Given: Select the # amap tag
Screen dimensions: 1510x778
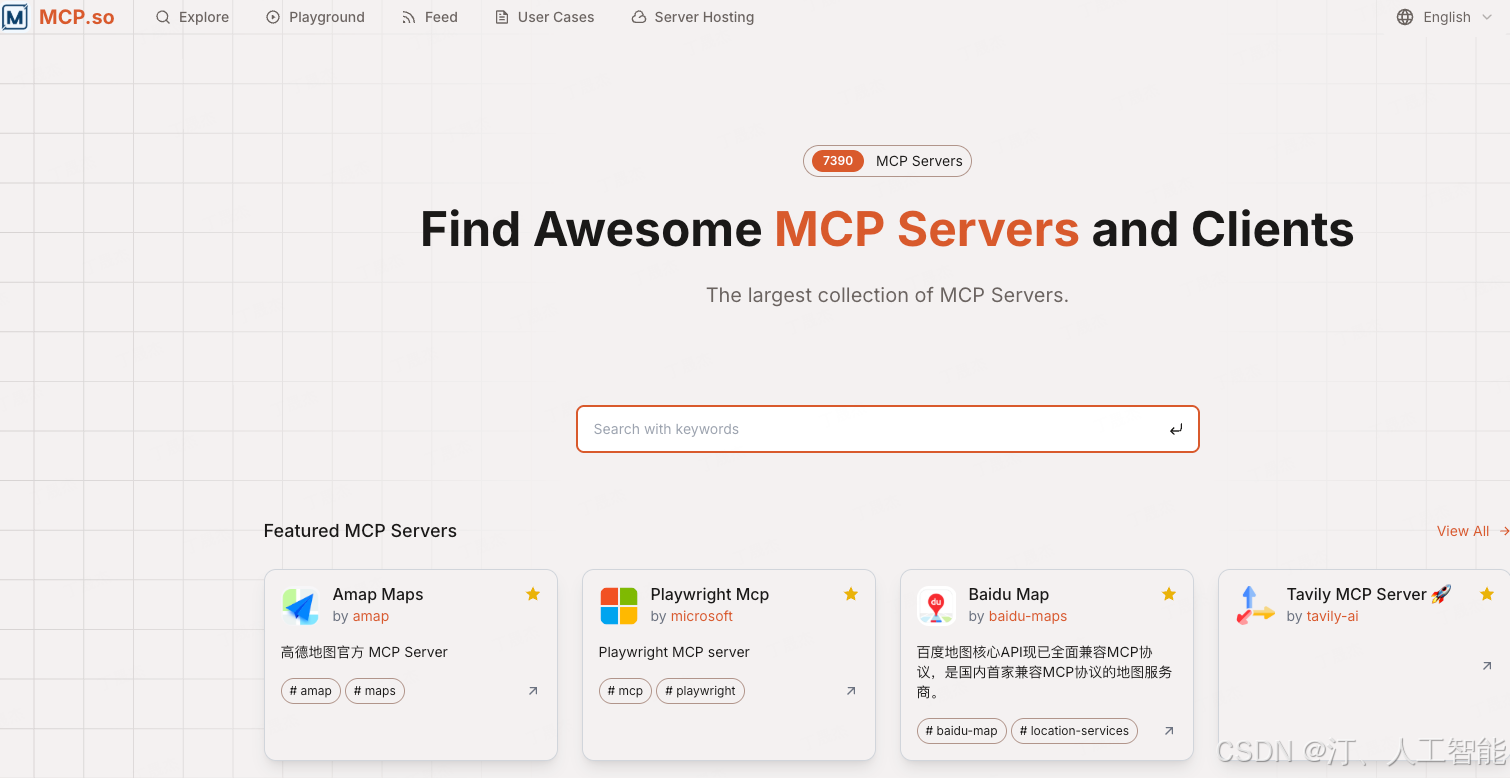Looking at the screenshot, I should pos(310,691).
